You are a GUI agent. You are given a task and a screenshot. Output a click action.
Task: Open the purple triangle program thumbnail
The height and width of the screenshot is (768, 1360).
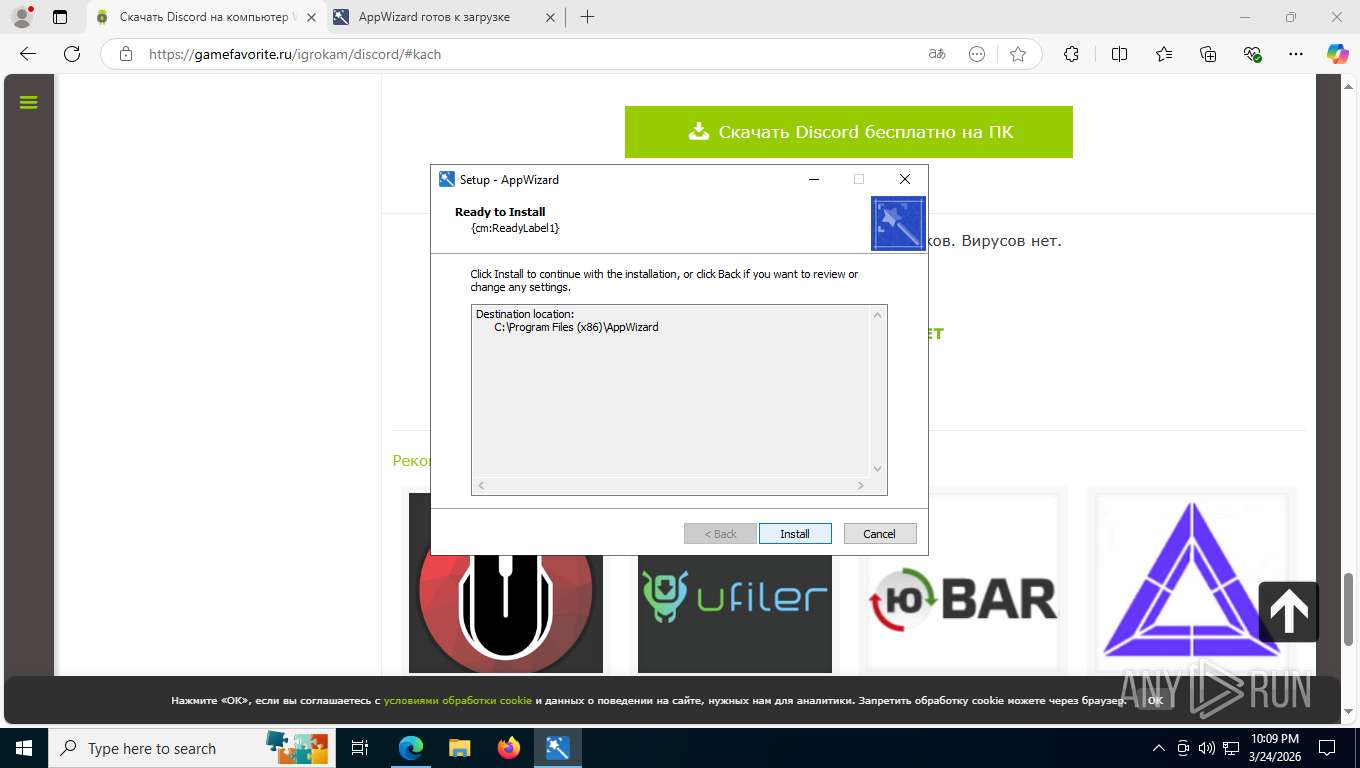[x=1191, y=582]
